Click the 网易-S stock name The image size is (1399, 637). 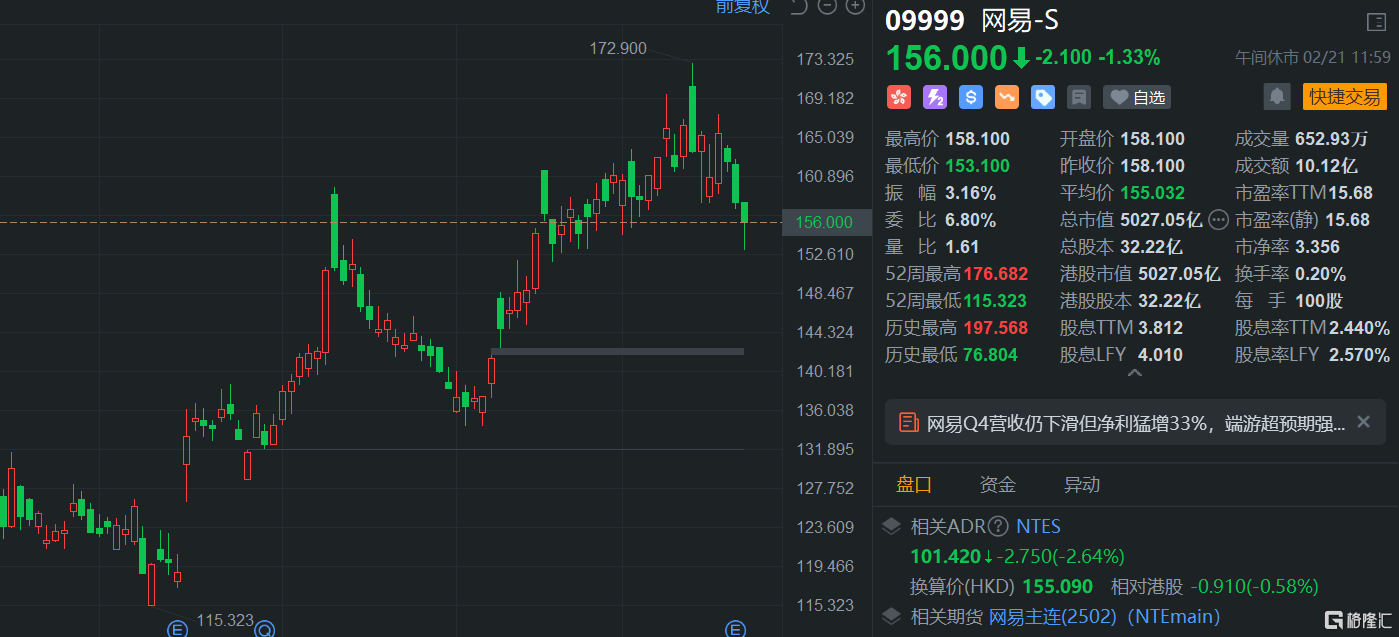(1020, 21)
